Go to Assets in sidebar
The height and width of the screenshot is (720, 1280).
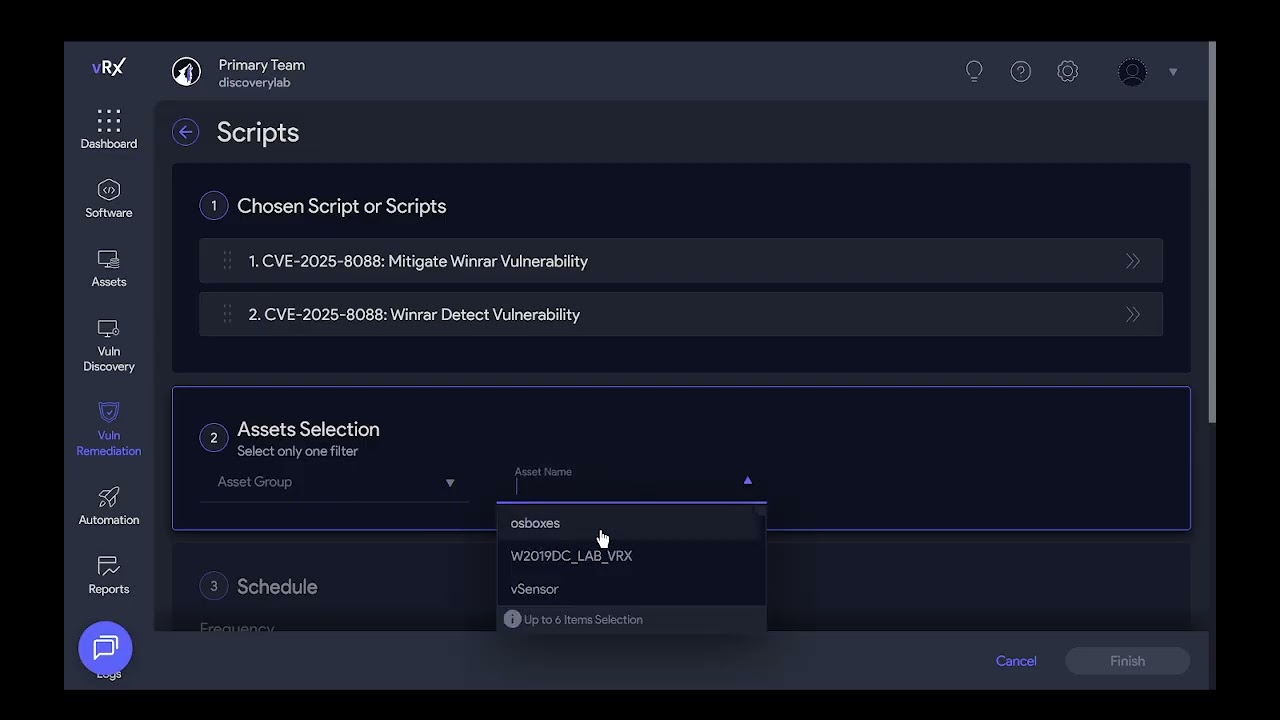(109, 268)
